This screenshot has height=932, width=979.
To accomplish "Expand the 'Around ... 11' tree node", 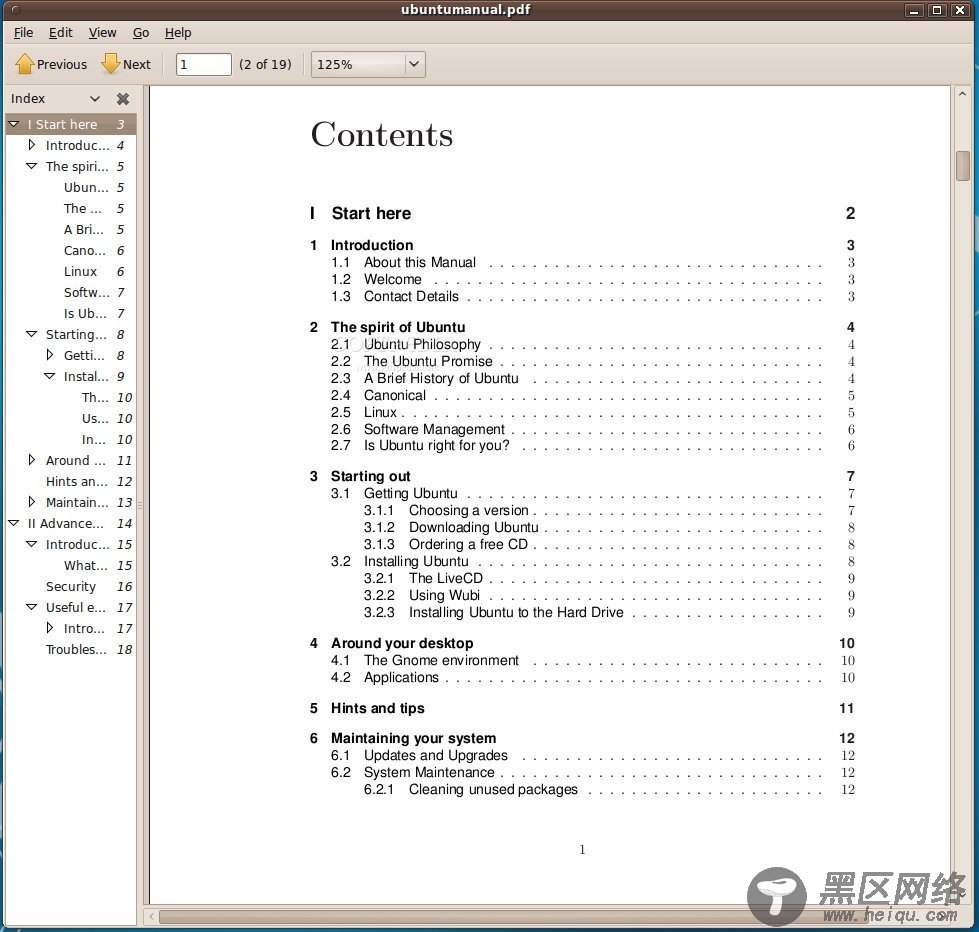I will coord(32,459).
